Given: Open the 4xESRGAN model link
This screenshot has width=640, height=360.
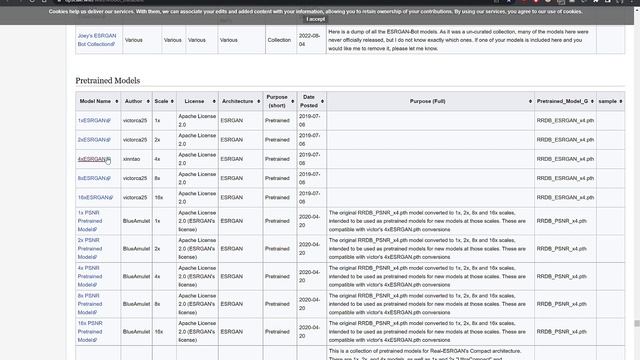Looking at the screenshot, I should click(94, 159).
